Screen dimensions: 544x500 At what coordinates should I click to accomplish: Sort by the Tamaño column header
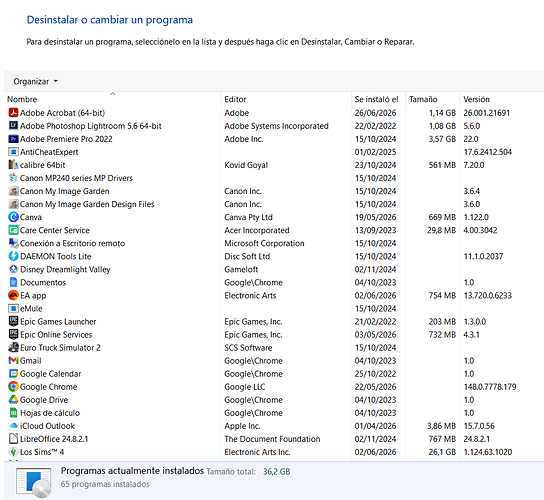(x=423, y=99)
